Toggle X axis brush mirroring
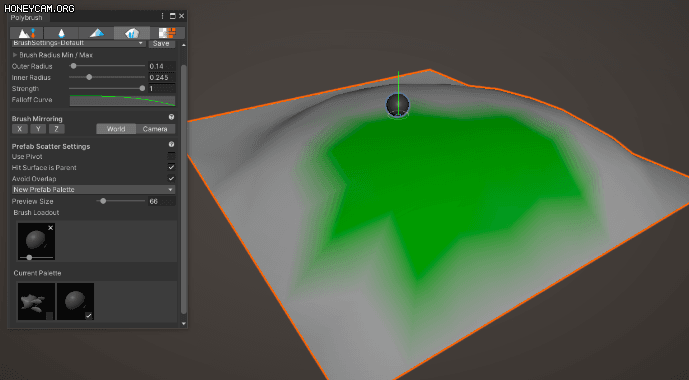The height and width of the screenshot is (380, 689). coord(19,129)
